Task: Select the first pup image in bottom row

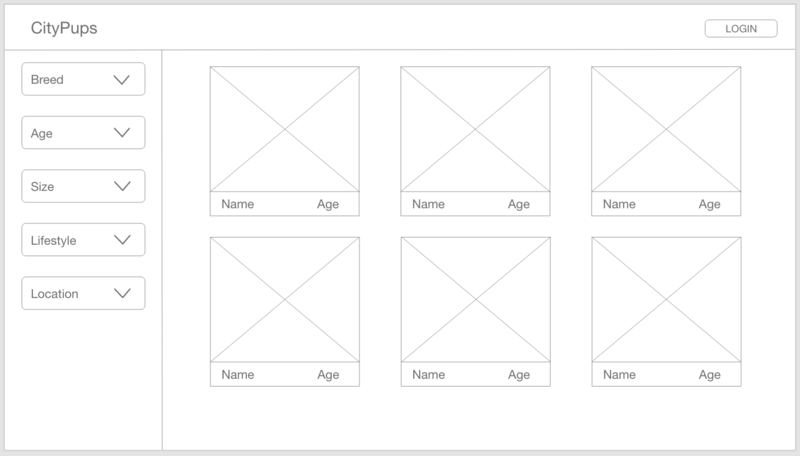Action: click(x=285, y=299)
